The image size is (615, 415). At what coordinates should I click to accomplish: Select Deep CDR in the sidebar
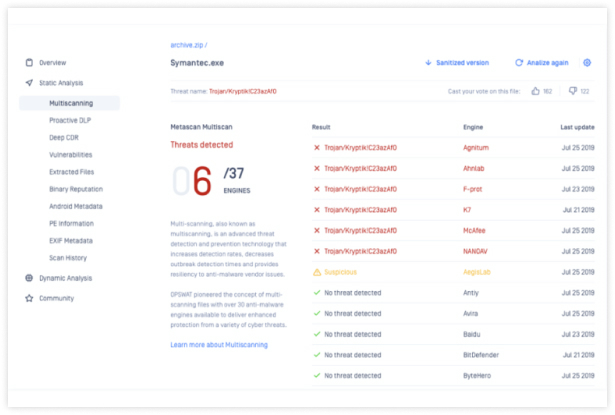[64, 137]
